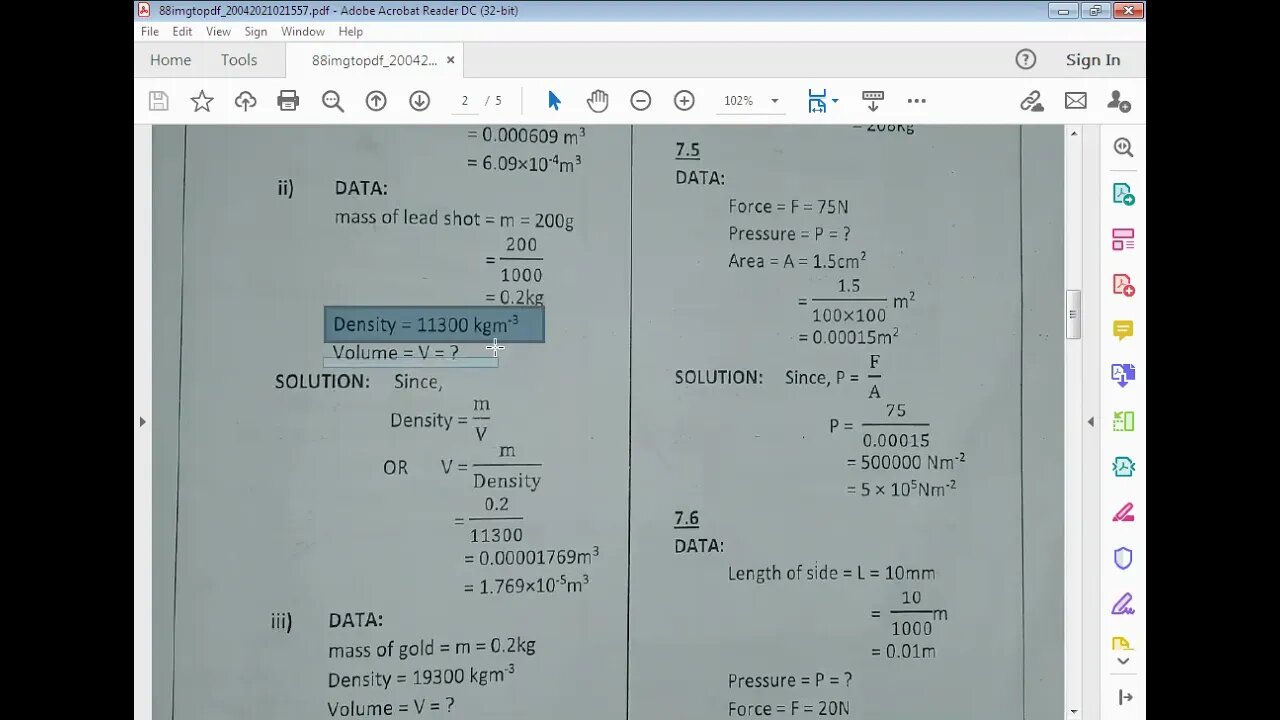Click the text 'Length of side = L = 10mm'
Viewport: 1280px width, 720px height.
pyautogui.click(x=831, y=573)
